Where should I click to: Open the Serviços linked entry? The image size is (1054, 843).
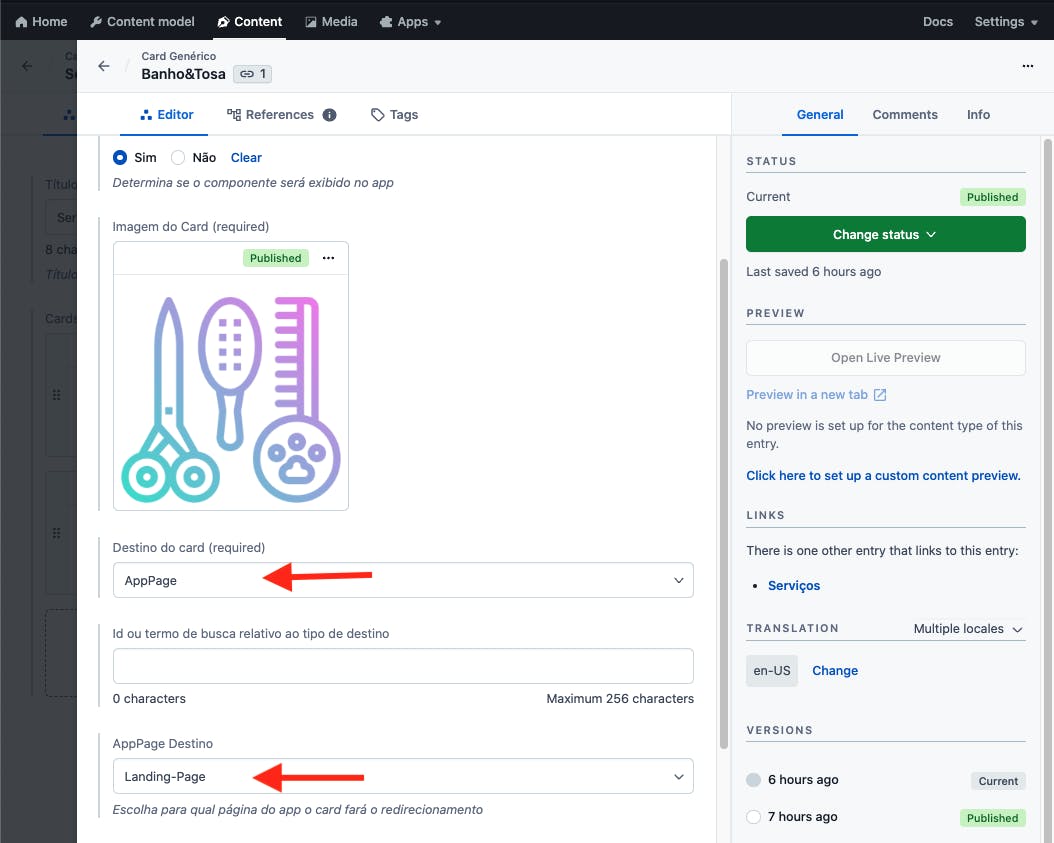[x=794, y=586]
